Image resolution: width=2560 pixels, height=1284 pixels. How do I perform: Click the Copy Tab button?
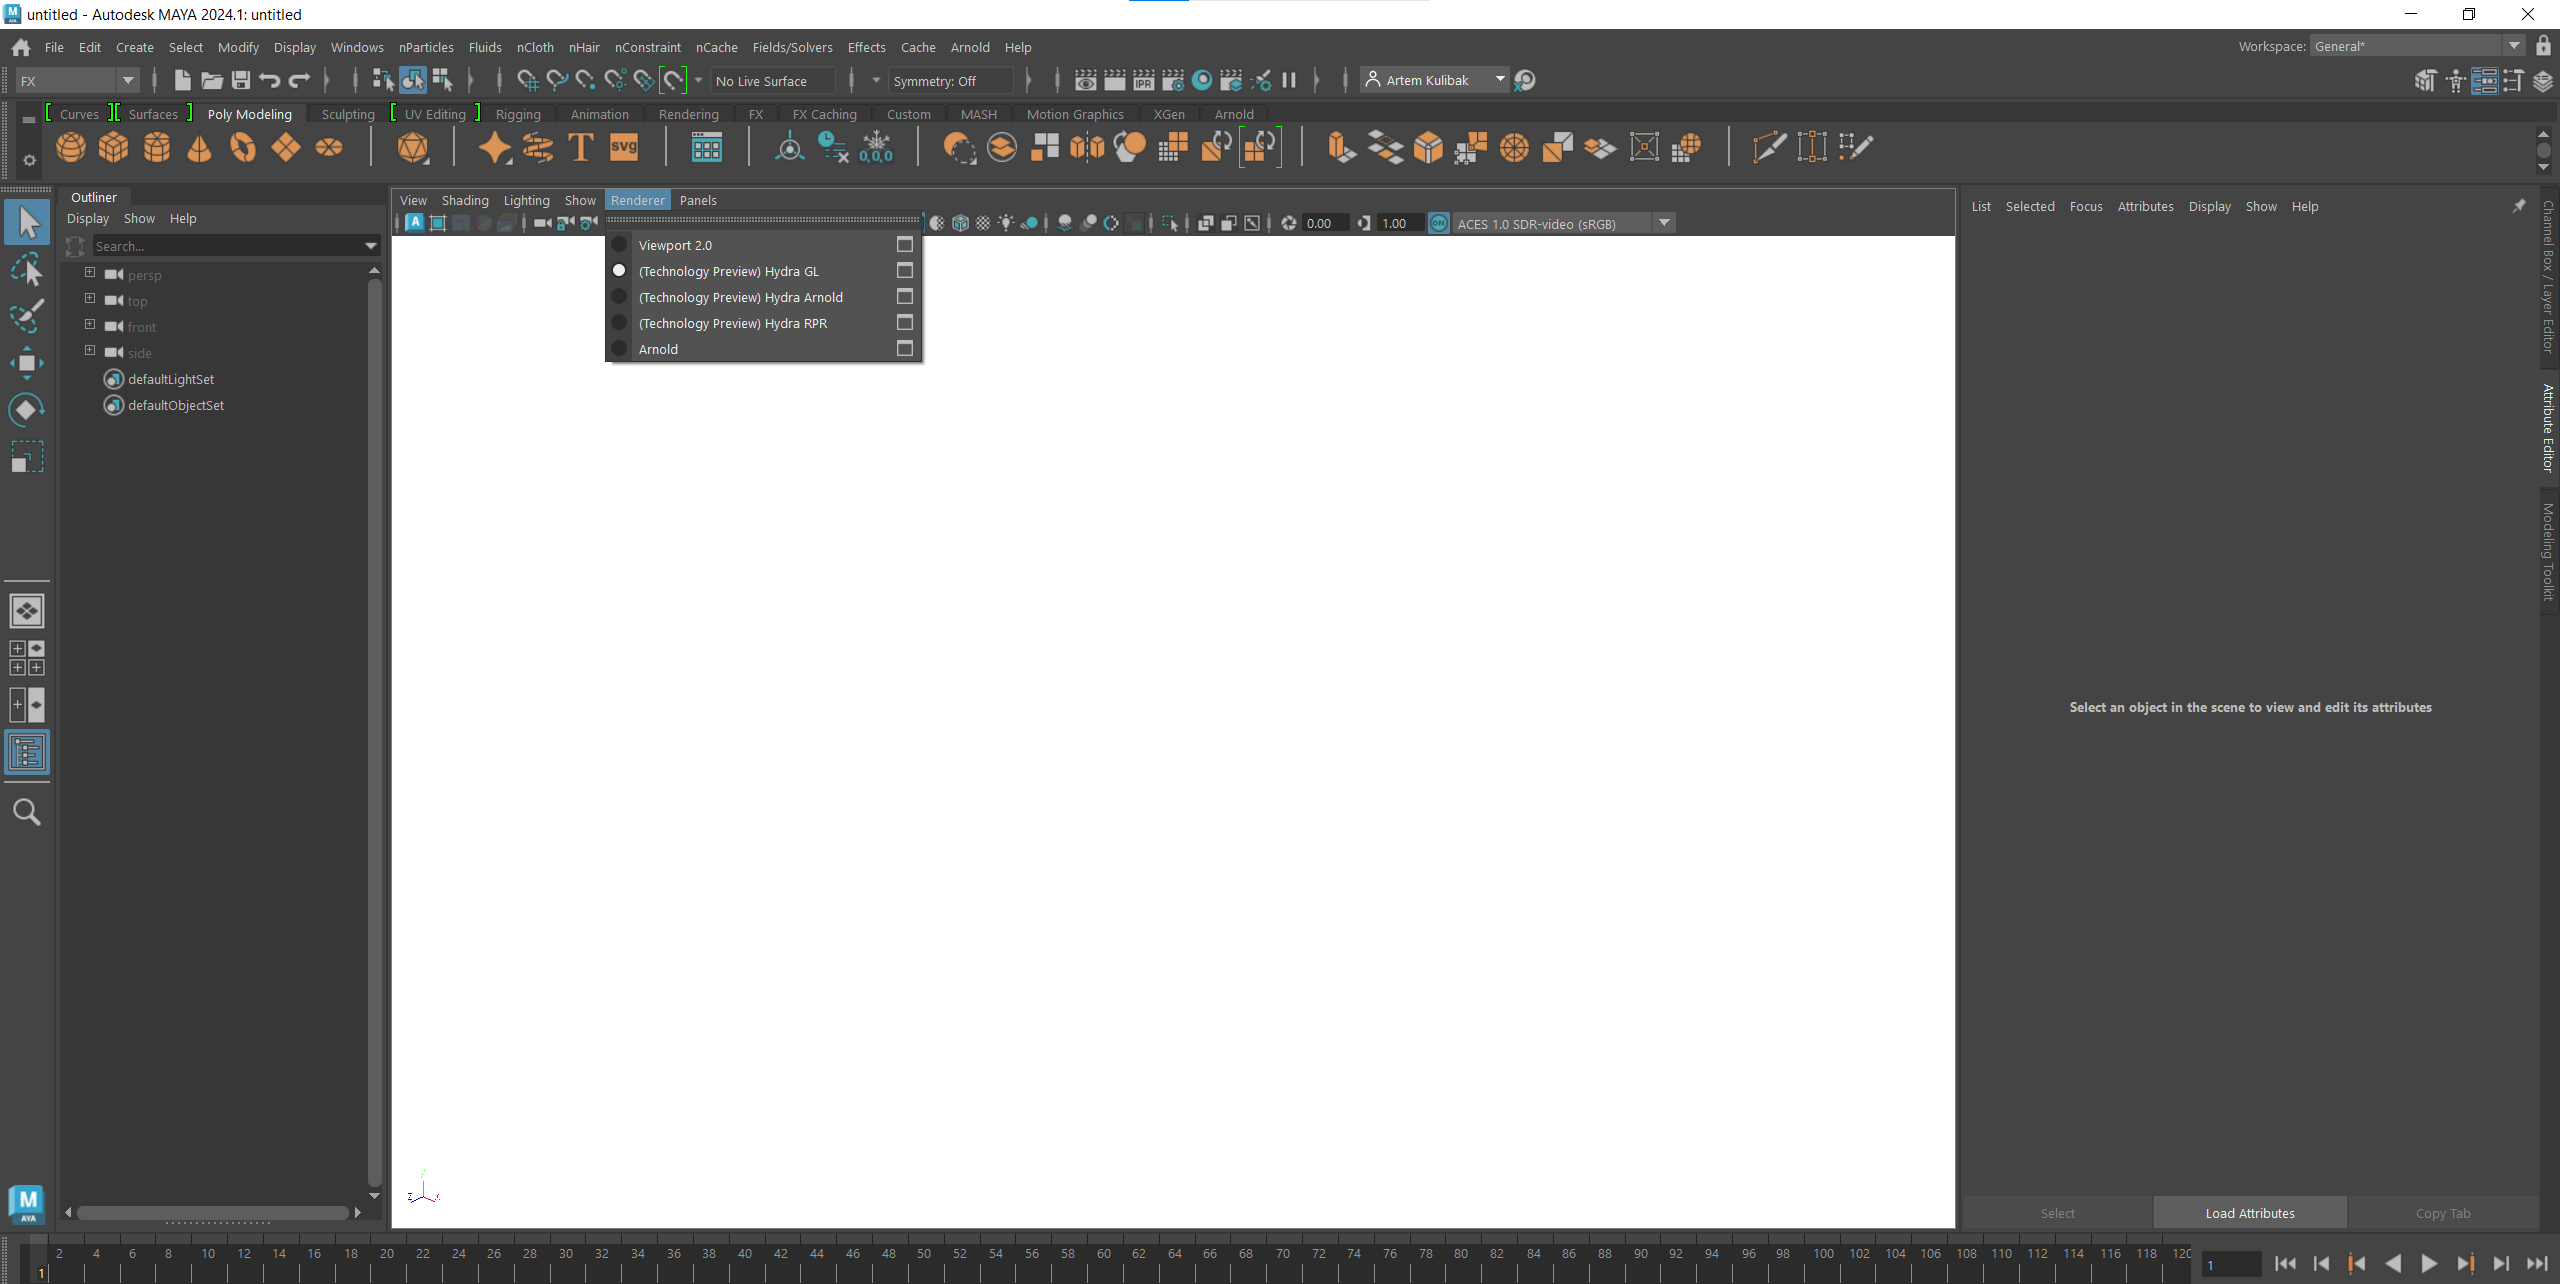[x=2444, y=1212]
